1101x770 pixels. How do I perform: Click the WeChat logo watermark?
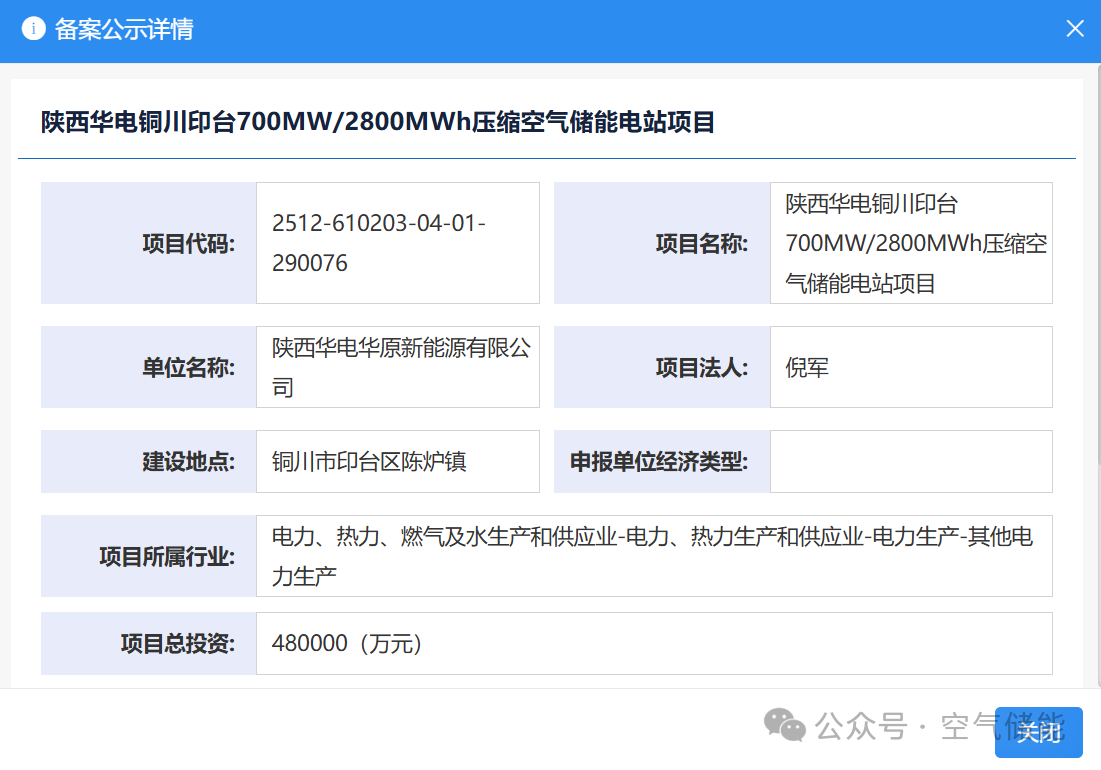(785, 726)
